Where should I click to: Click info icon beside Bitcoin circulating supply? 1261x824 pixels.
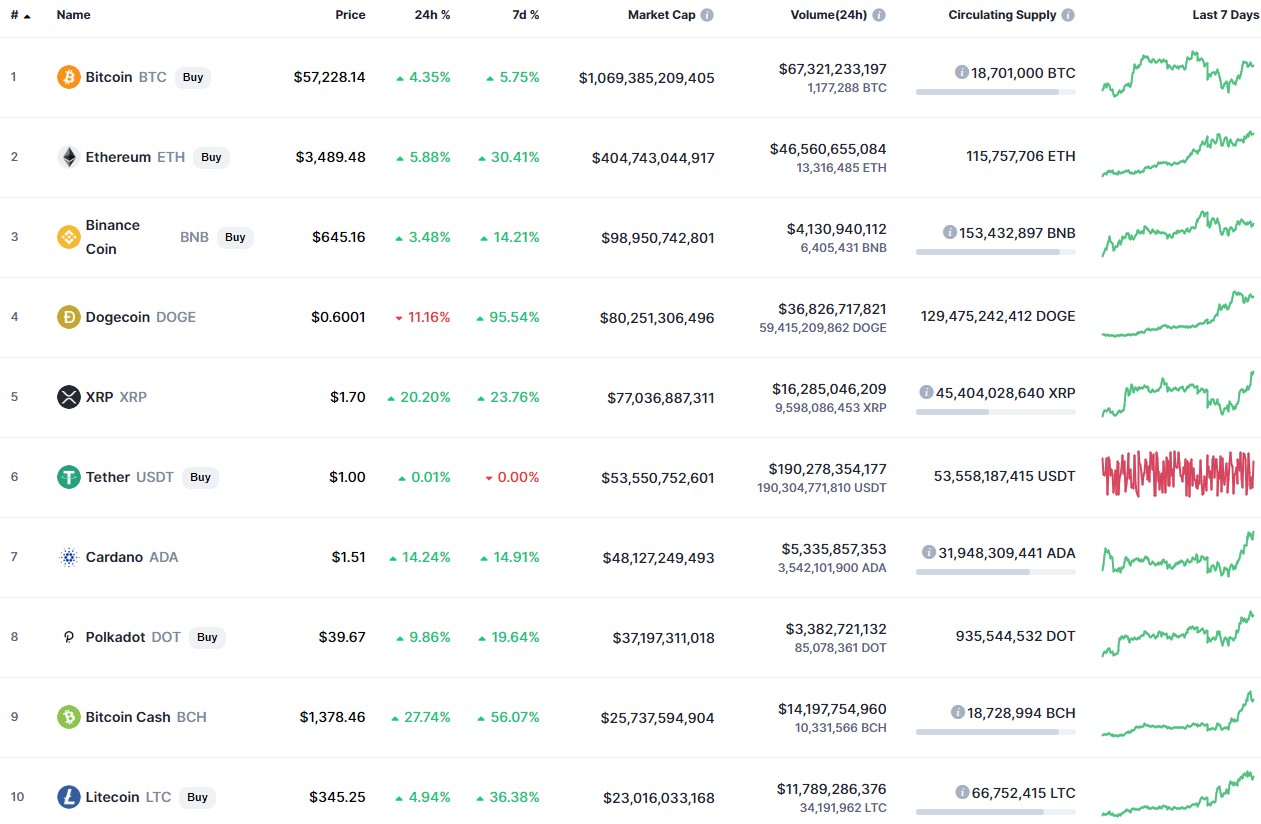pyautogui.click(x=962, y=72)
